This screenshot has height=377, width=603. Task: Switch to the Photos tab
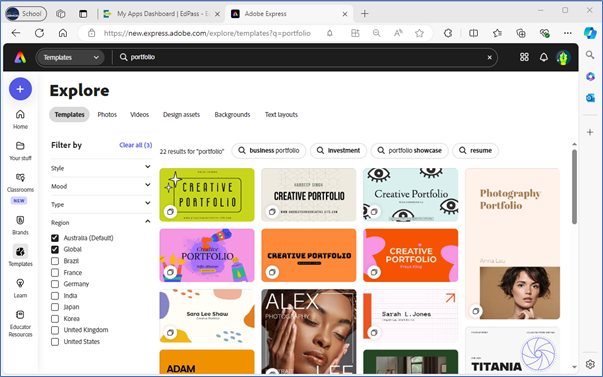(107, 115)
